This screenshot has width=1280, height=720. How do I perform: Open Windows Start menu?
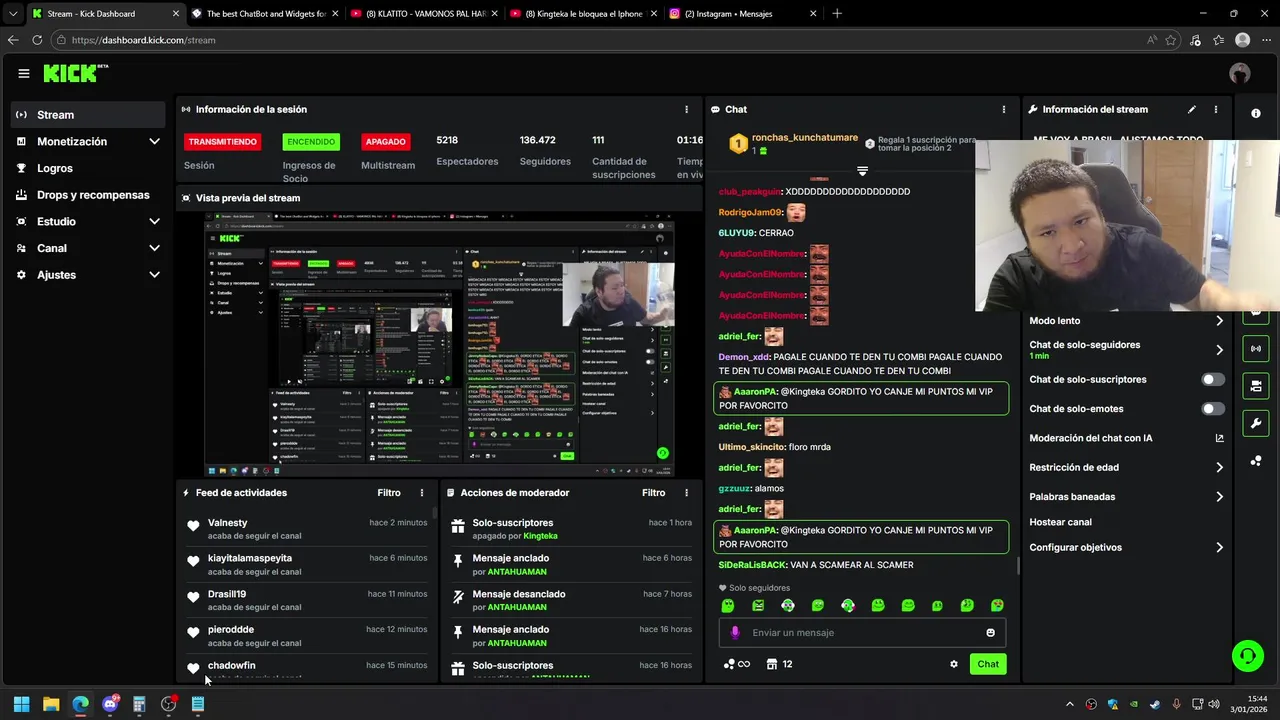pos(21,704)
